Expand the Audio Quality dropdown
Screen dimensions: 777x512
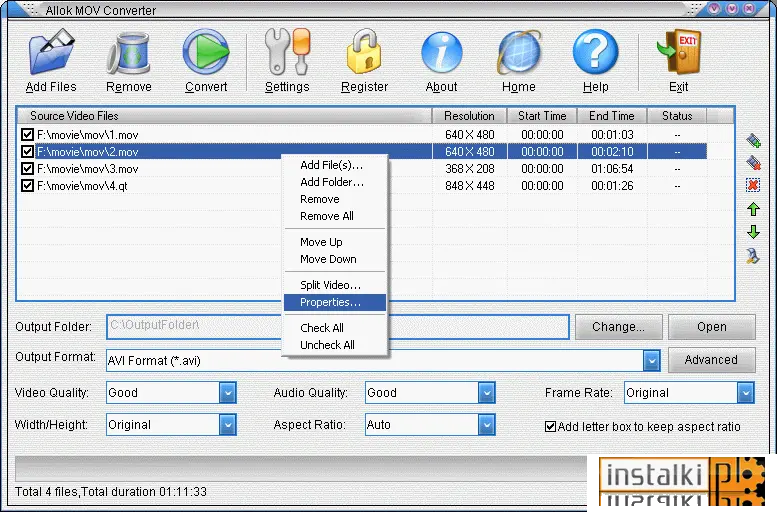click(487, 393)
